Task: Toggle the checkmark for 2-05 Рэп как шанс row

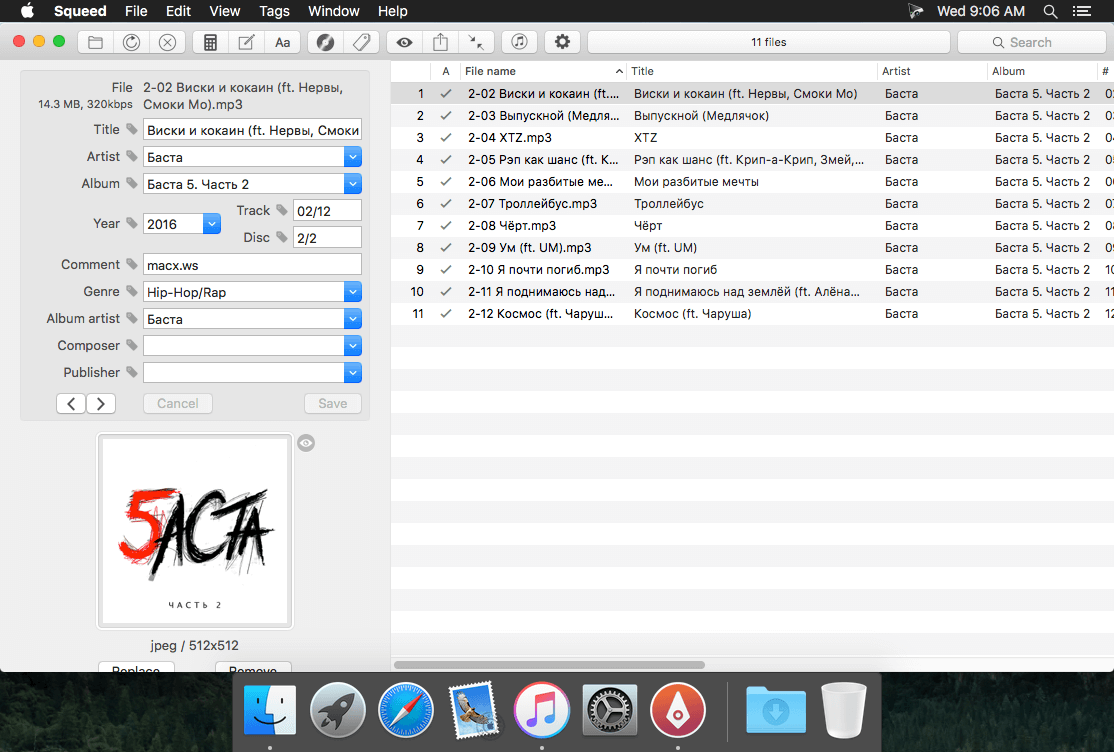Action: [445, 159]
